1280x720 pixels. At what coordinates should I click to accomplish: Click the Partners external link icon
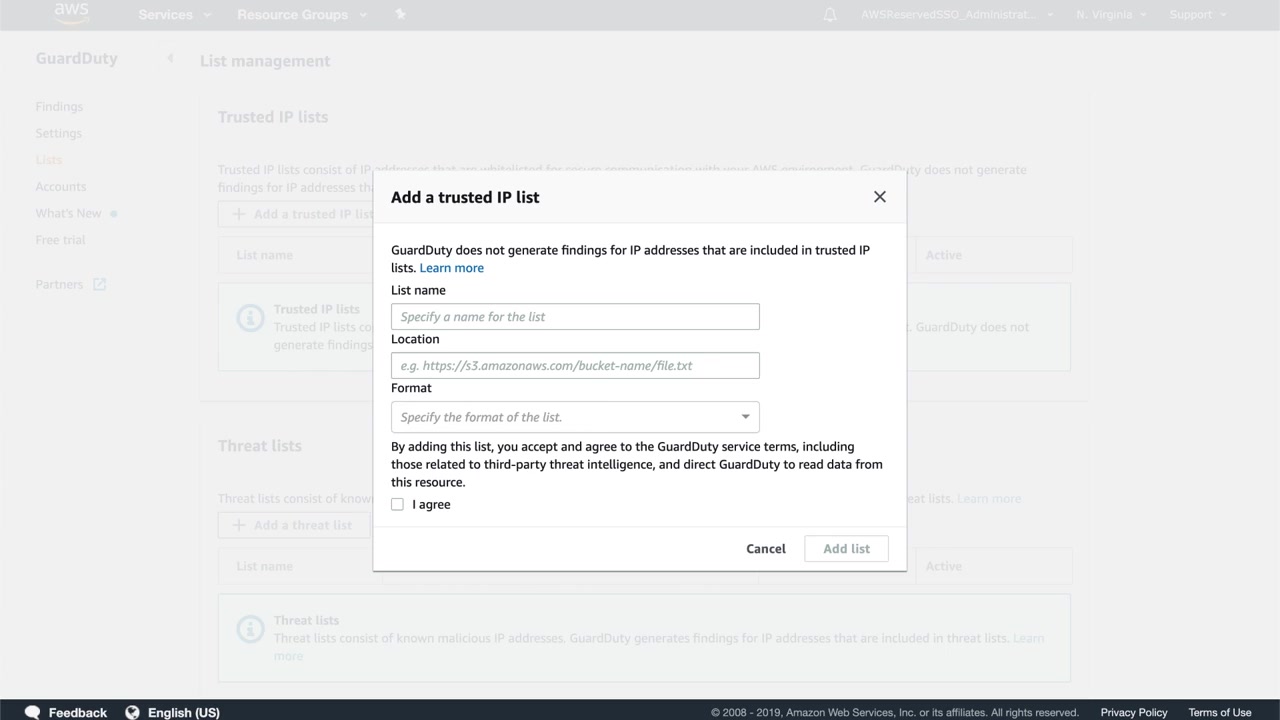point(99,284)
